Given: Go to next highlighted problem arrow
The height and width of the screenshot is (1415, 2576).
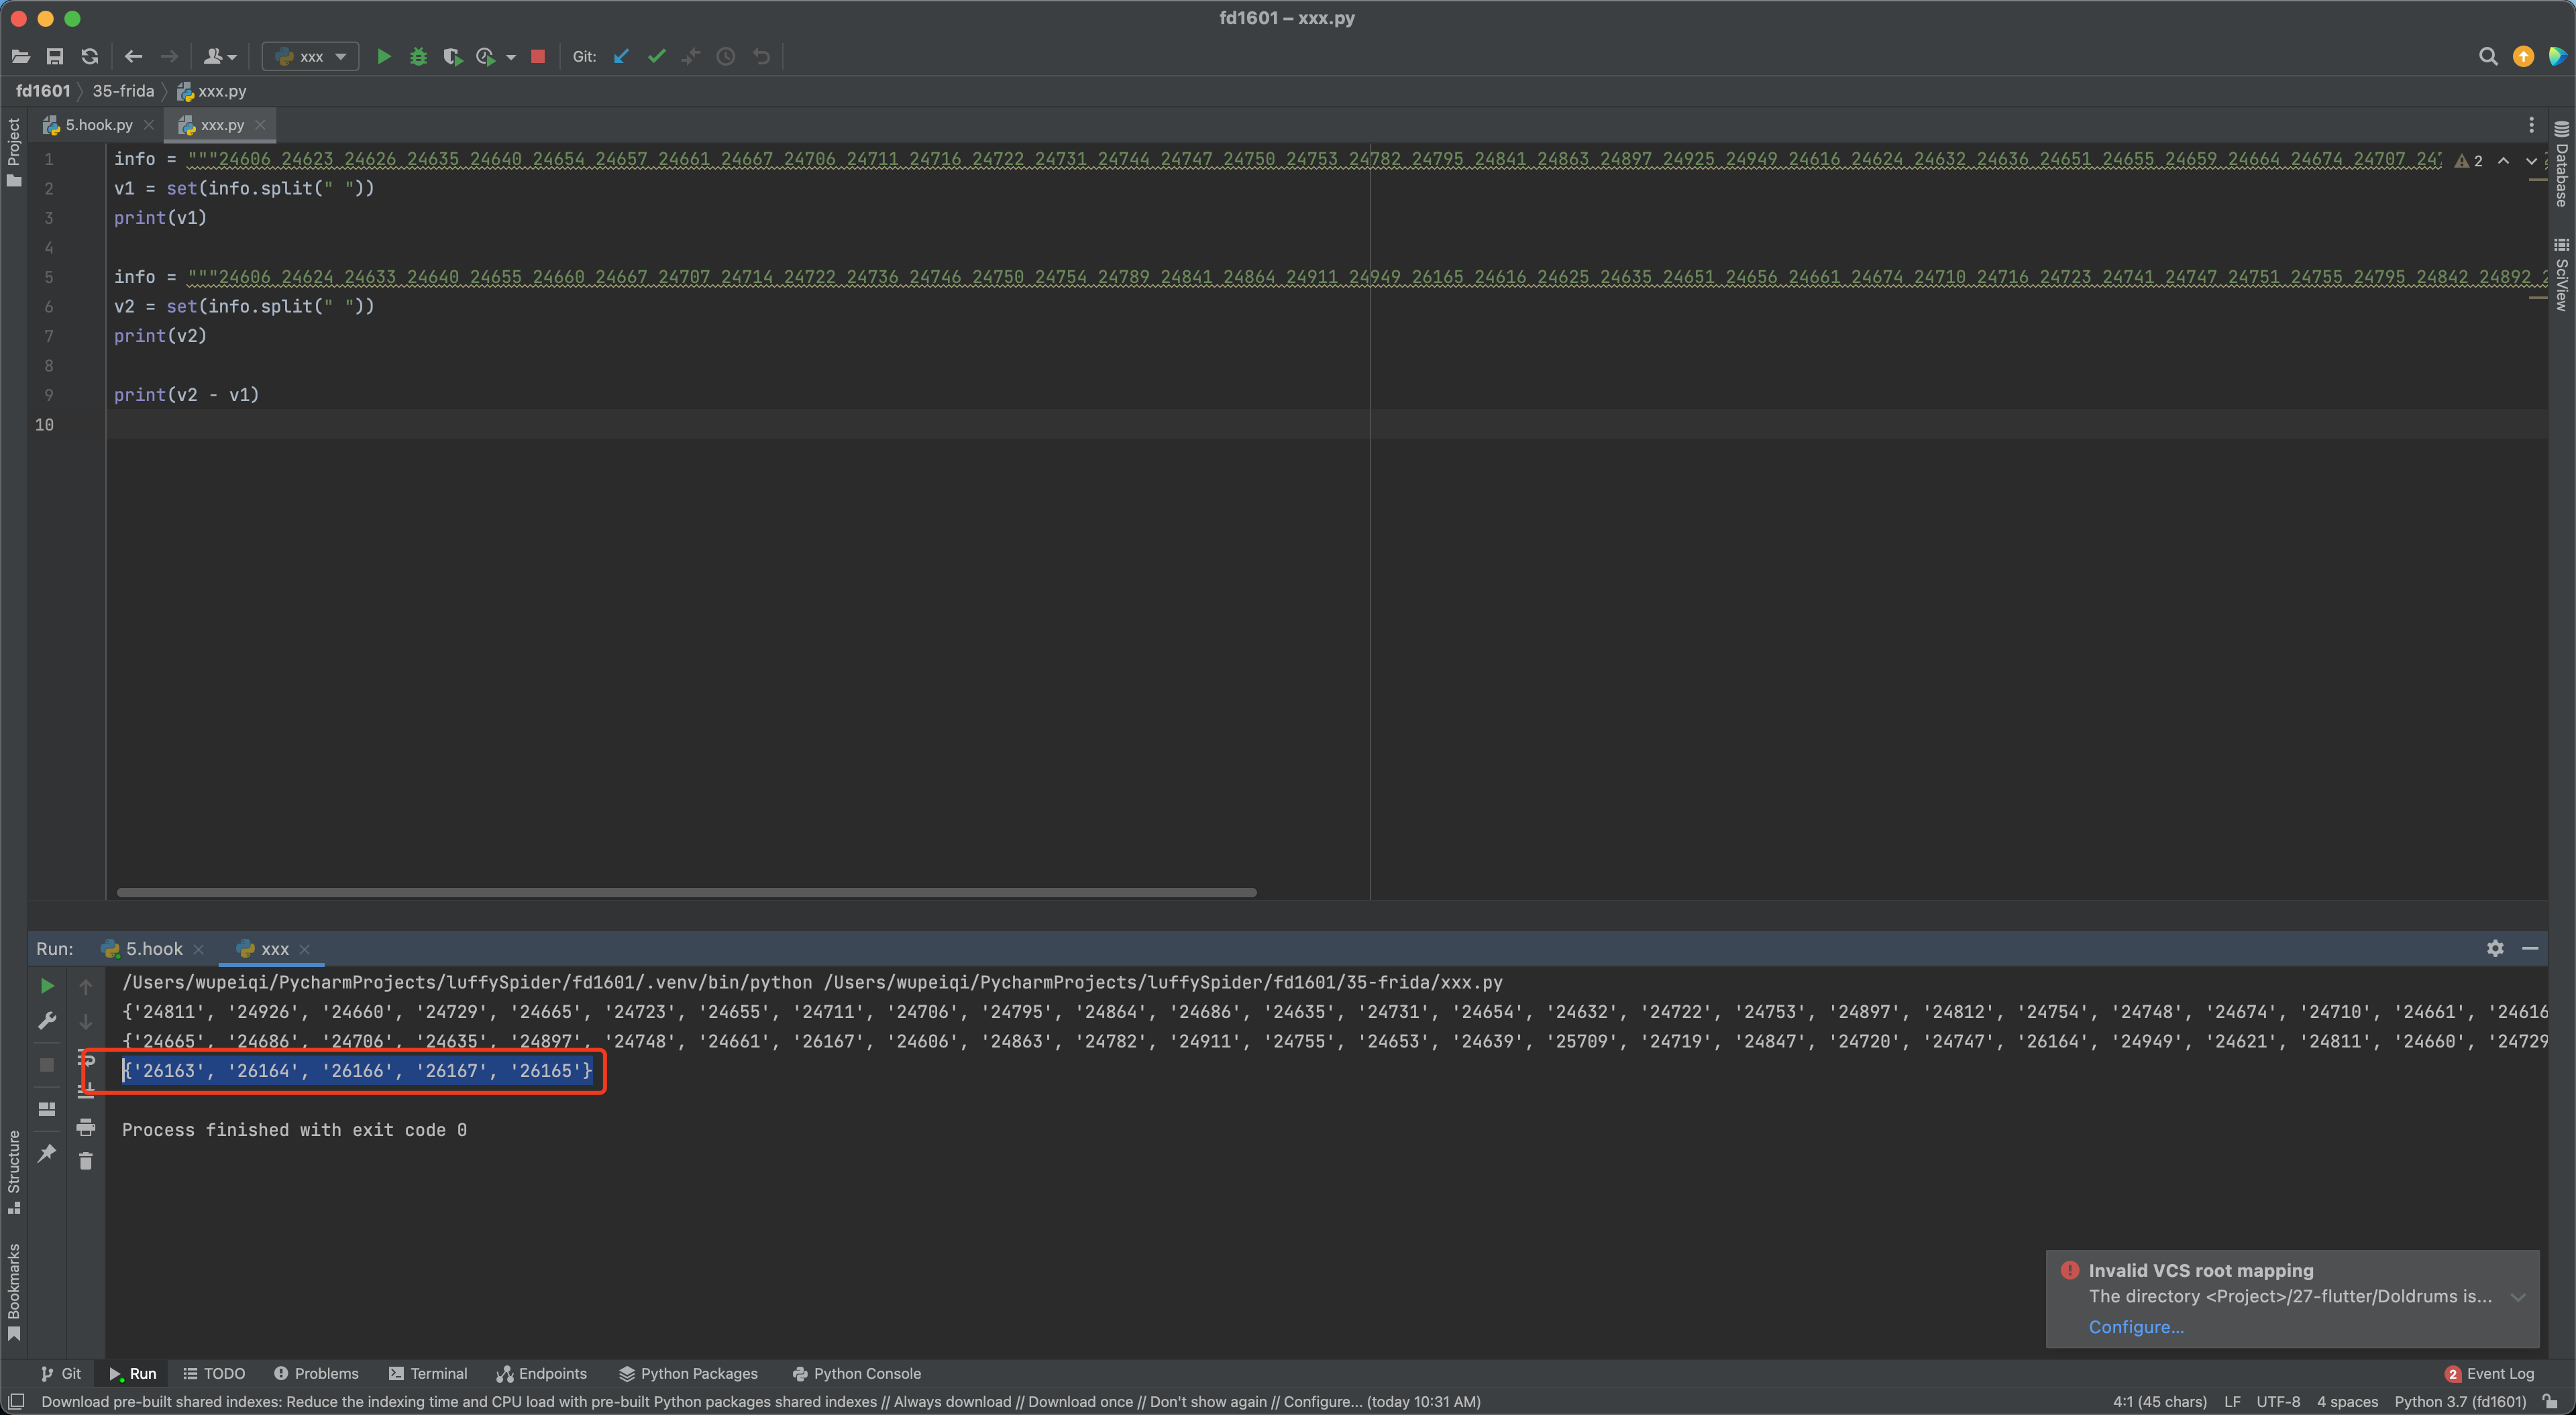Looking at the screenshot, I should pyautogui.click(x=2532, y=161).
